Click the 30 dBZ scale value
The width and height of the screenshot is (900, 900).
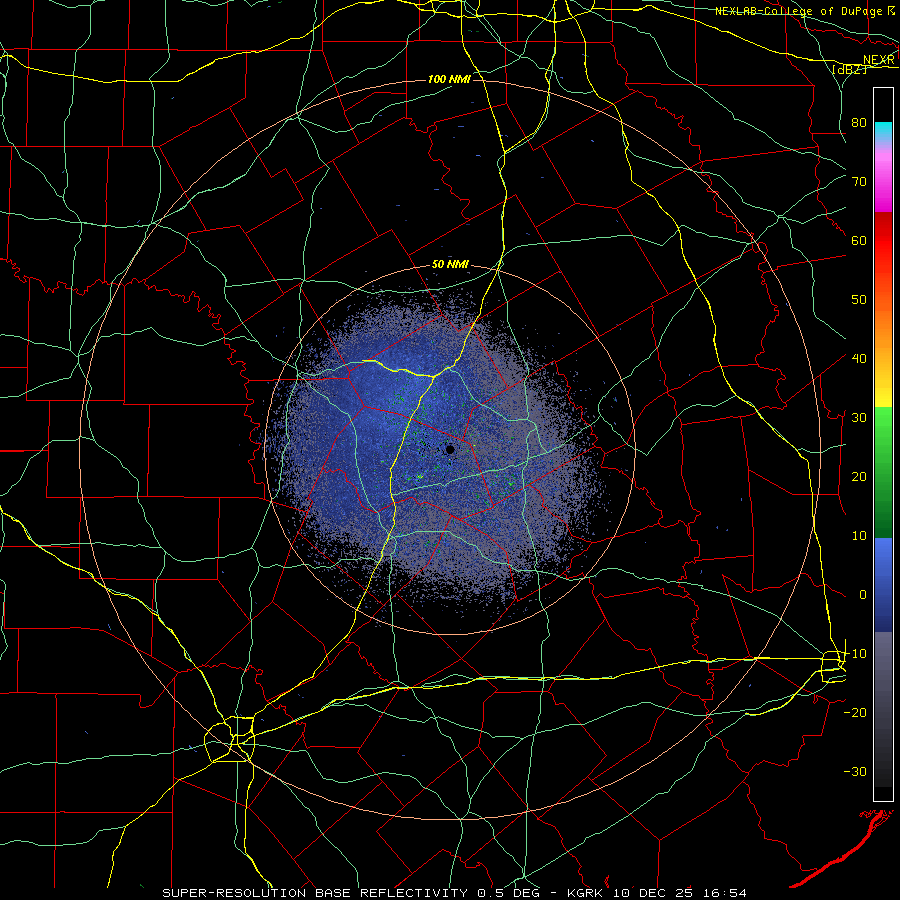pyautogui.click(x=859, y=417)
